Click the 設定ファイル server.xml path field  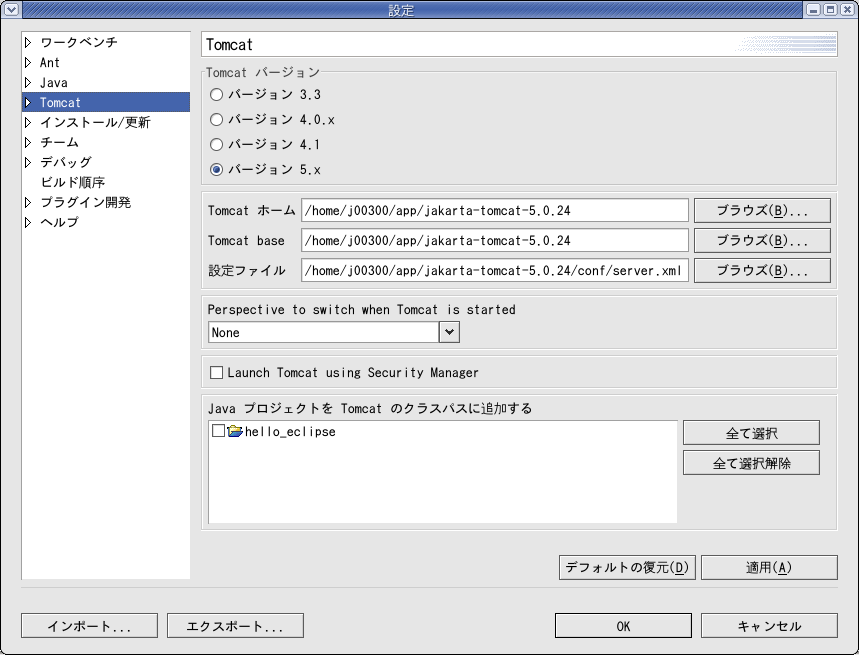(x=495, y=271)
